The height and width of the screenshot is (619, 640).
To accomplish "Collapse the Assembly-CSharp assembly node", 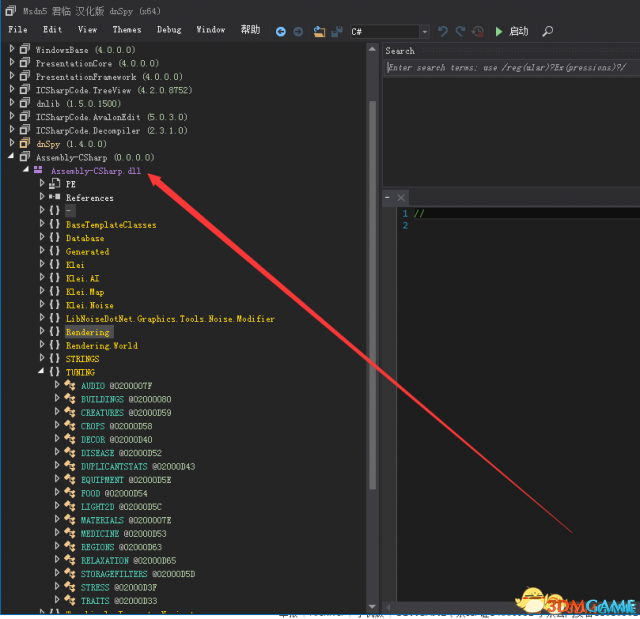I will [x=11, y=156].
